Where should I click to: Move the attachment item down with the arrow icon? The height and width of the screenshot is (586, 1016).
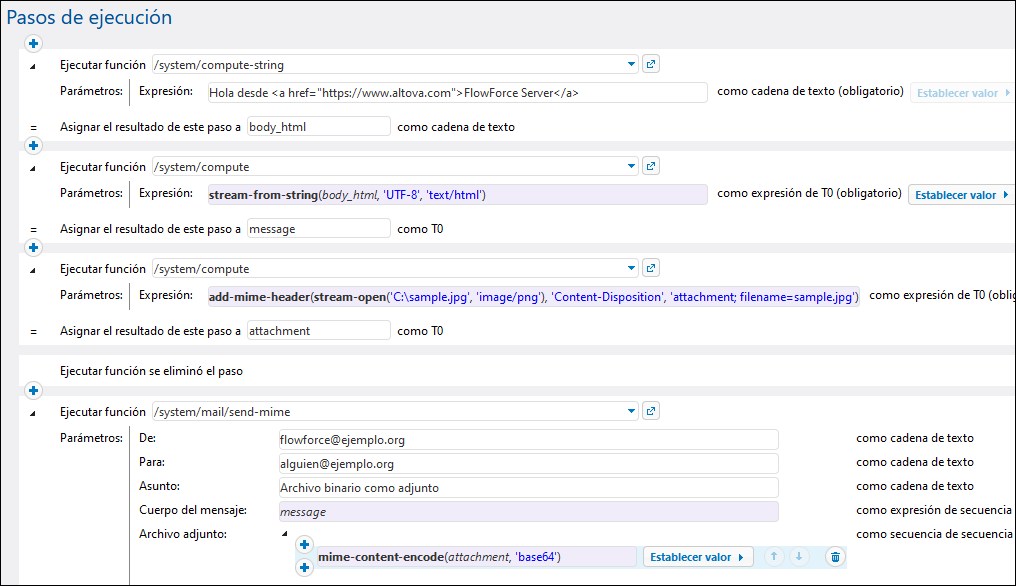click(x=798, y=557)
